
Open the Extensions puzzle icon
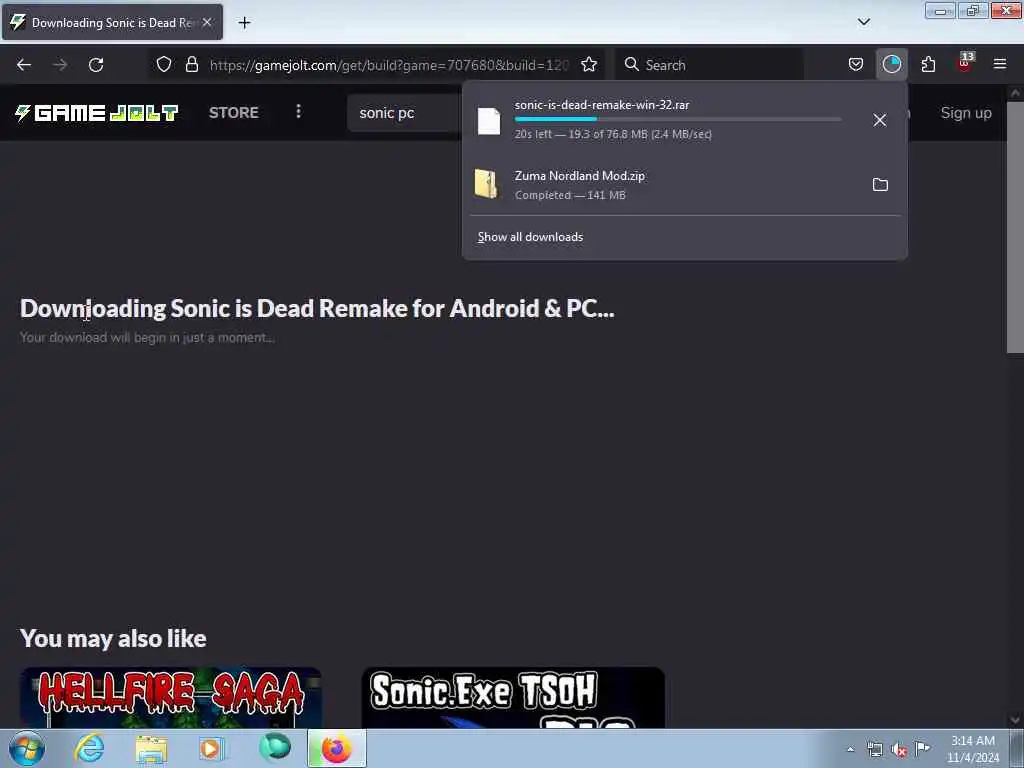(928, 65)
